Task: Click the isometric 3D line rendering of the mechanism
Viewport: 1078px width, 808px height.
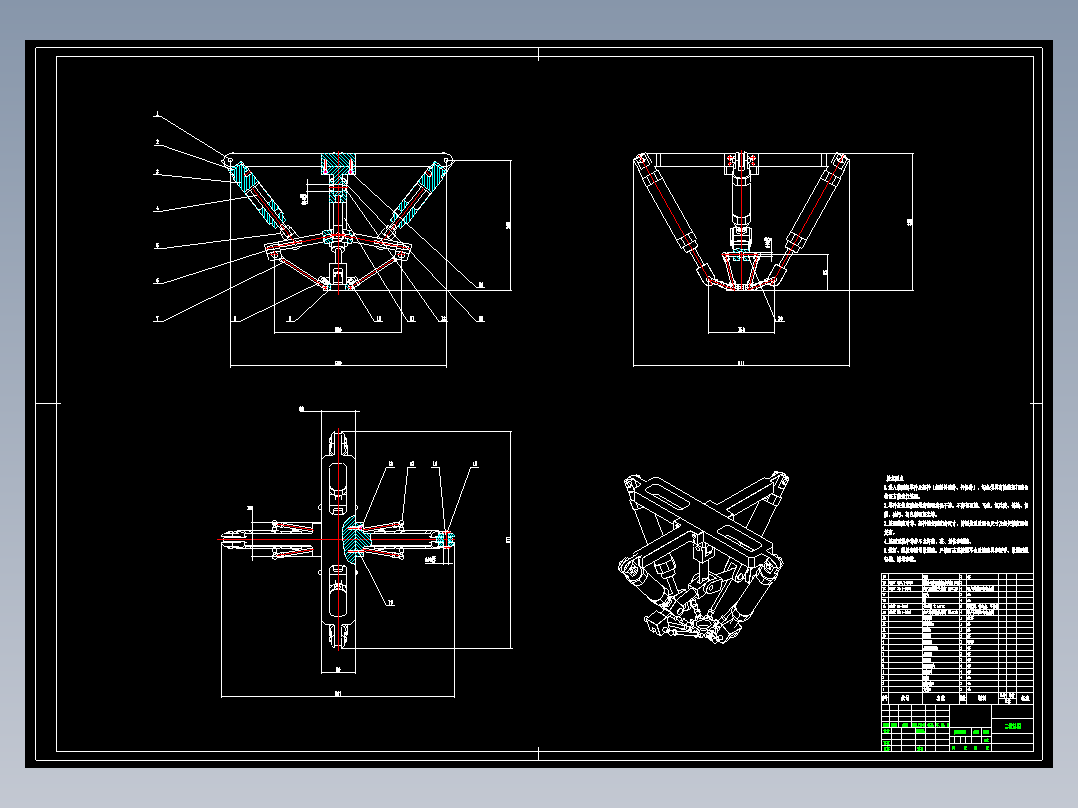Action: [x=705, y=557]
